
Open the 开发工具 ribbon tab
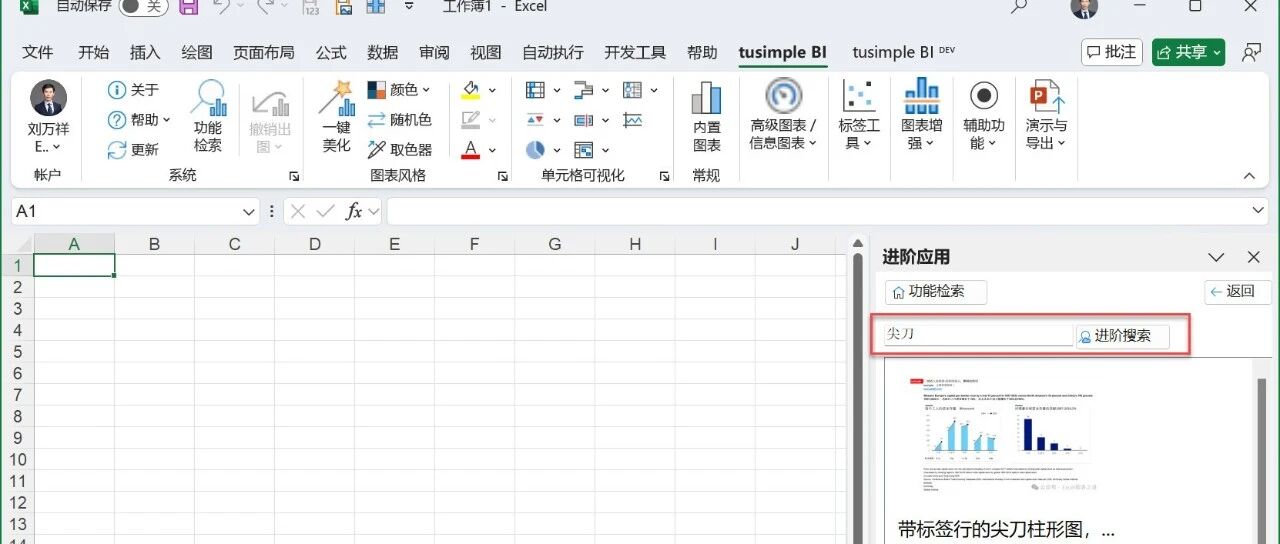[x=635, y=53]
